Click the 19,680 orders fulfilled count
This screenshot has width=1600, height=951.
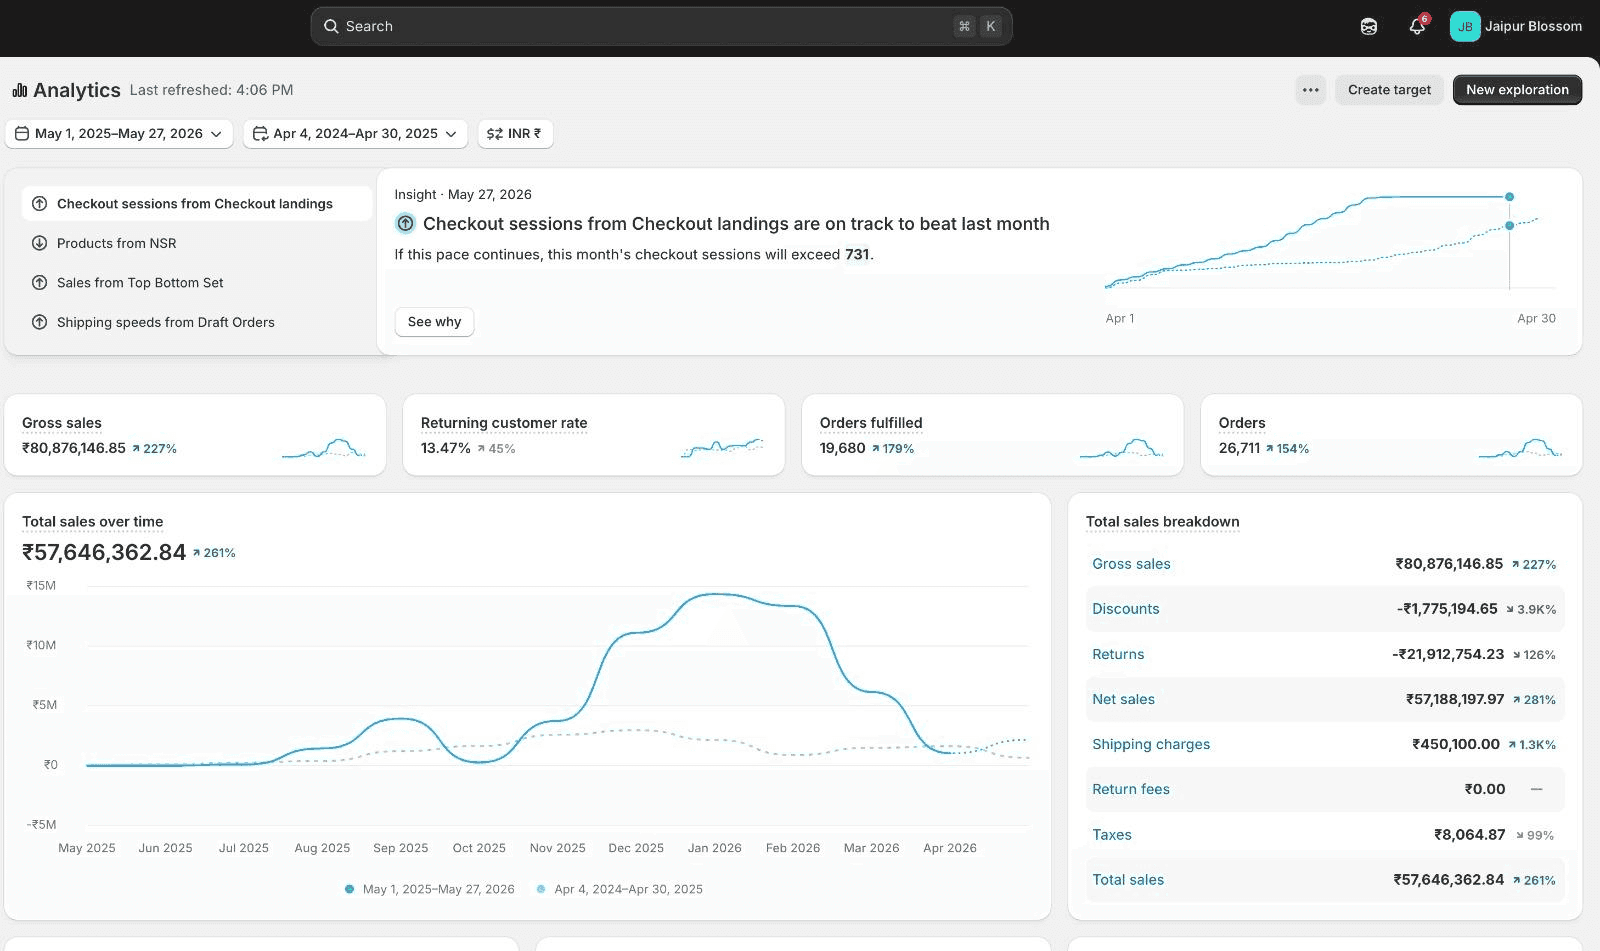(843, 448)
